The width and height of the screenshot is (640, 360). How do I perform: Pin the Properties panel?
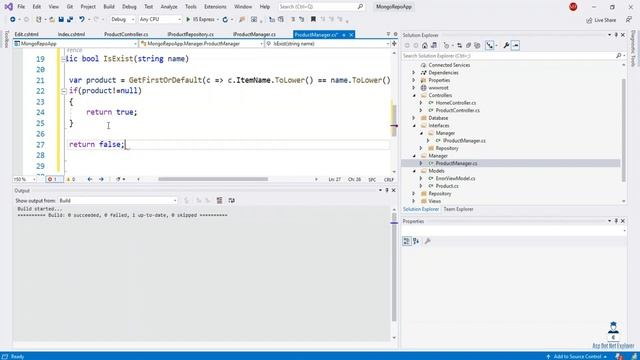tap(616, 221)
